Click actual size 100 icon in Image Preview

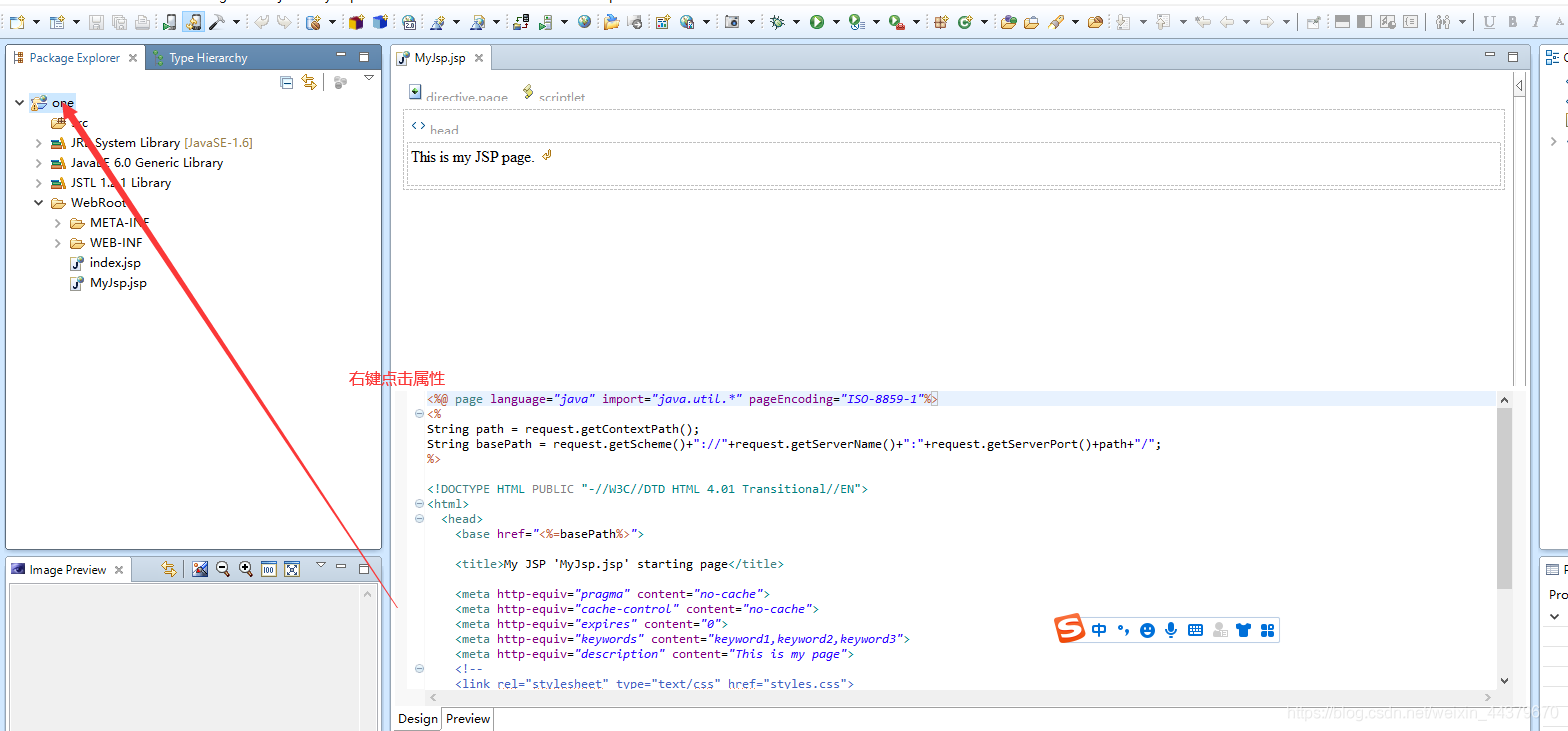coord(268,569)
